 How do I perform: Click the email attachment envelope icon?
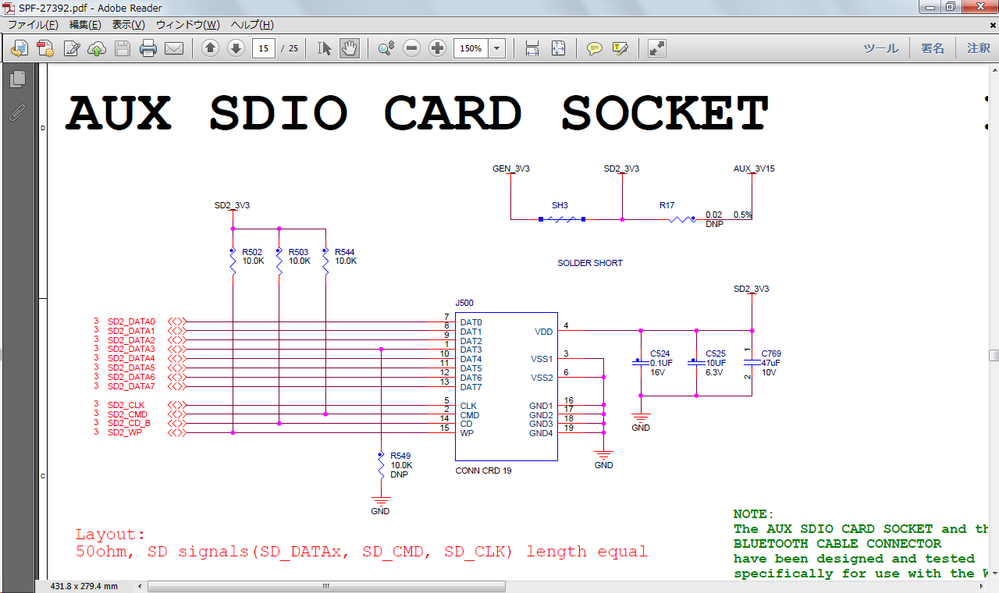(172, 48)
